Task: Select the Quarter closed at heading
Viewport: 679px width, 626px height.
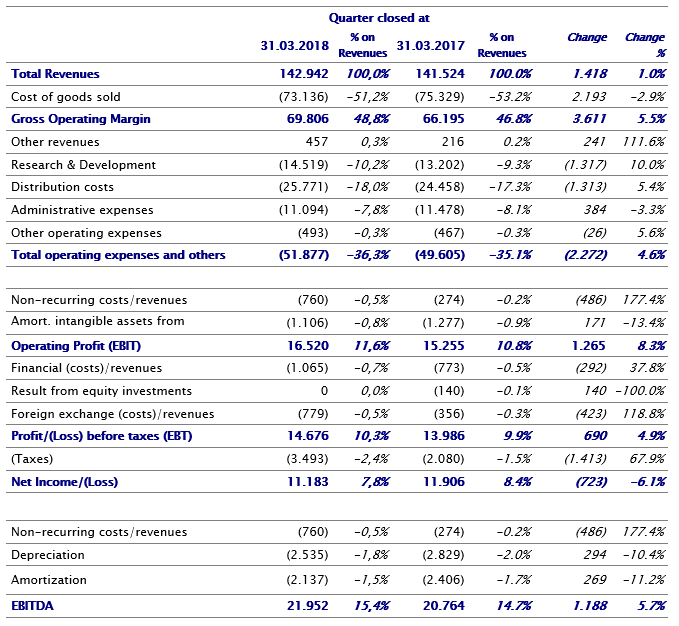Action: 379,17
